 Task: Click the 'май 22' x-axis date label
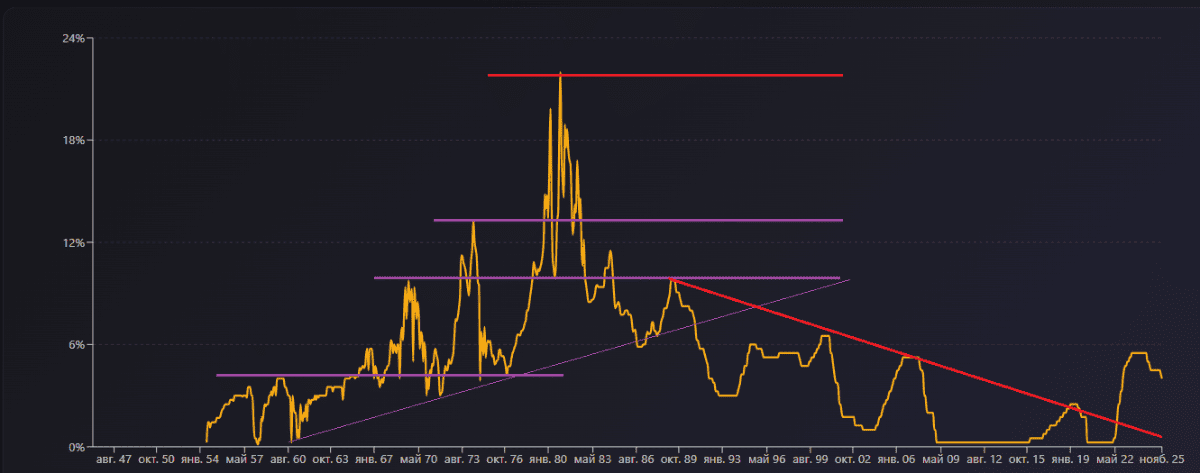[1115, 461]
